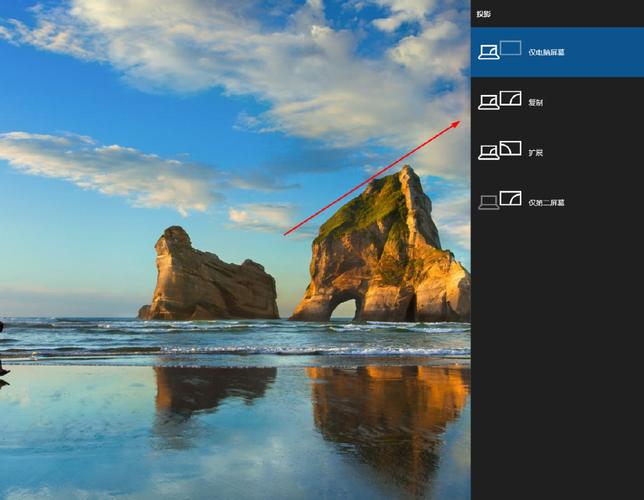The width and height of the screenshot is (644, 500).
Task: Click the laptop icon in PC screen only row
Action: (x=489, y=53)
